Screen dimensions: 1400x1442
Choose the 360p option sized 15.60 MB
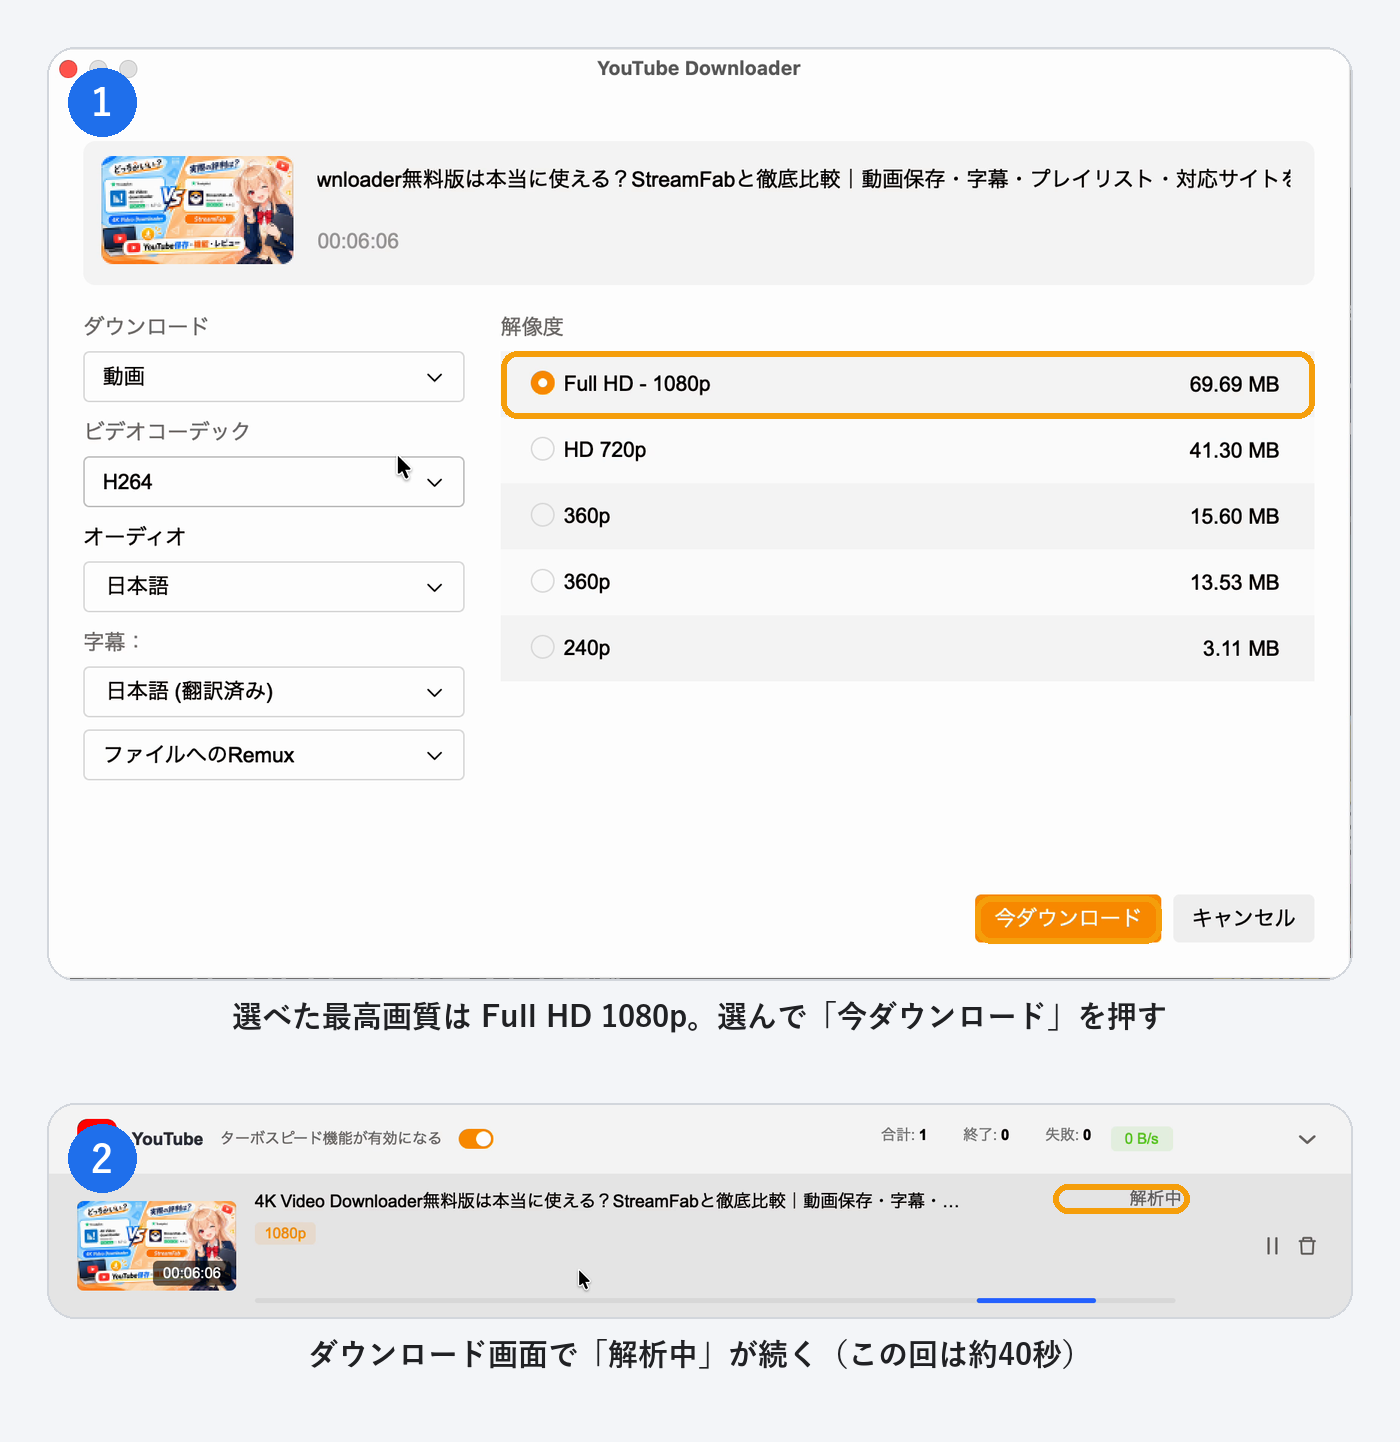pyautogui.click(x=907, y=516)
